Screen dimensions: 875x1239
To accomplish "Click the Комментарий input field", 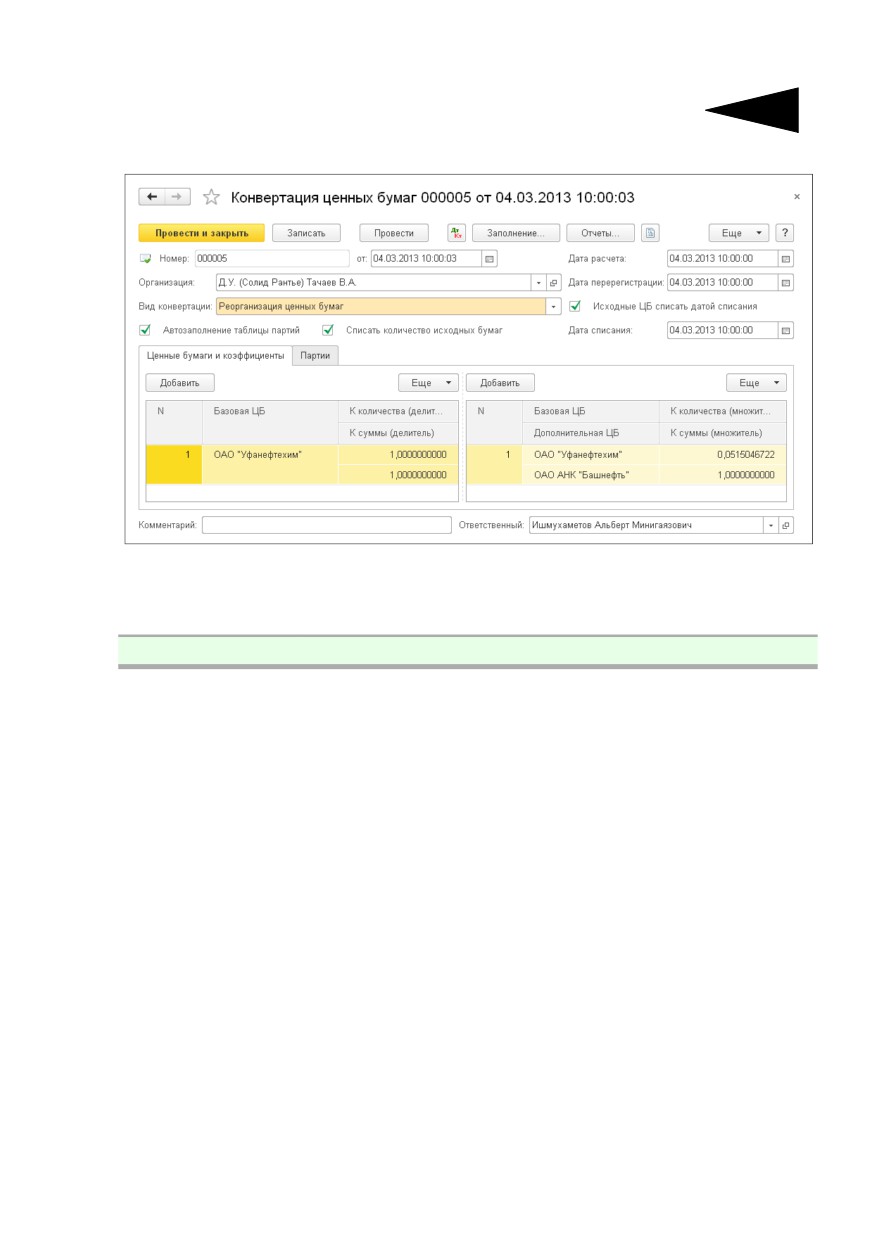I will [x=327, y=525].
